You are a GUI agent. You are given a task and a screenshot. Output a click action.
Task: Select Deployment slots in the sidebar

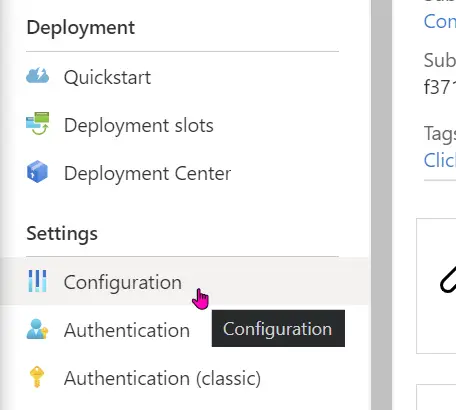pyautogui.click(x=185, y=125)
